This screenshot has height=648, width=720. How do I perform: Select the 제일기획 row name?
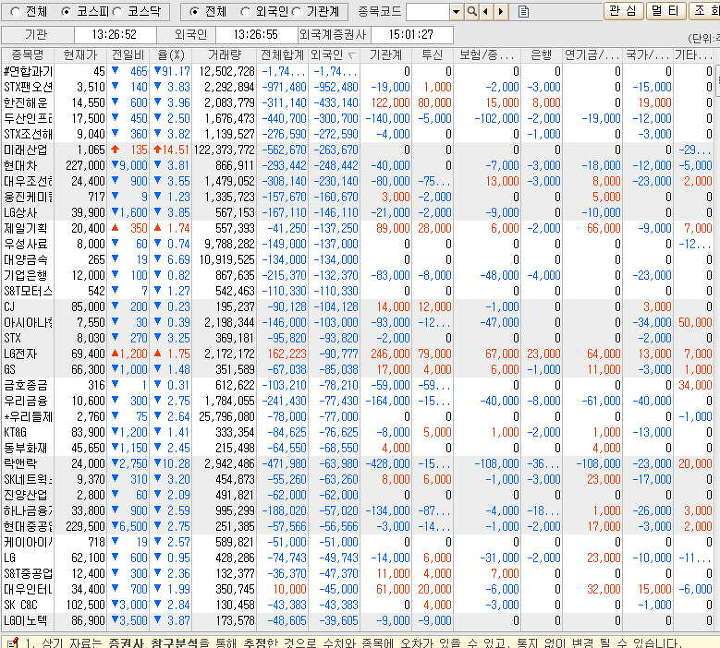(x=26, y=229)
